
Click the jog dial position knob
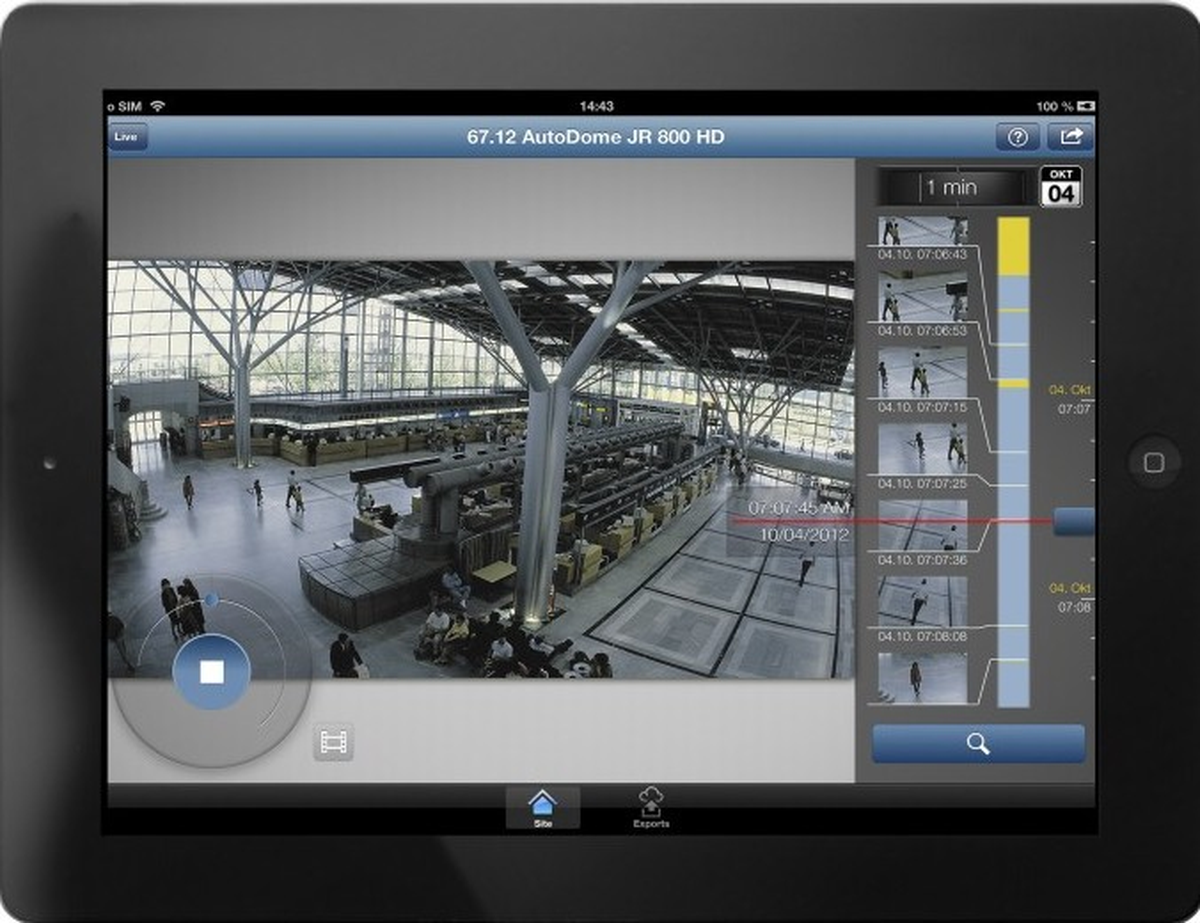(x=211, y=599)
